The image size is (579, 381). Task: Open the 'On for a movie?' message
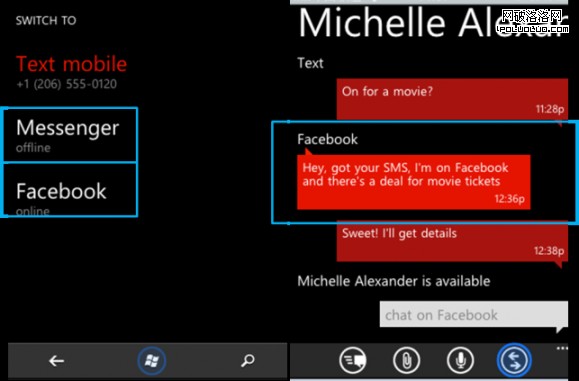(452, 99)
